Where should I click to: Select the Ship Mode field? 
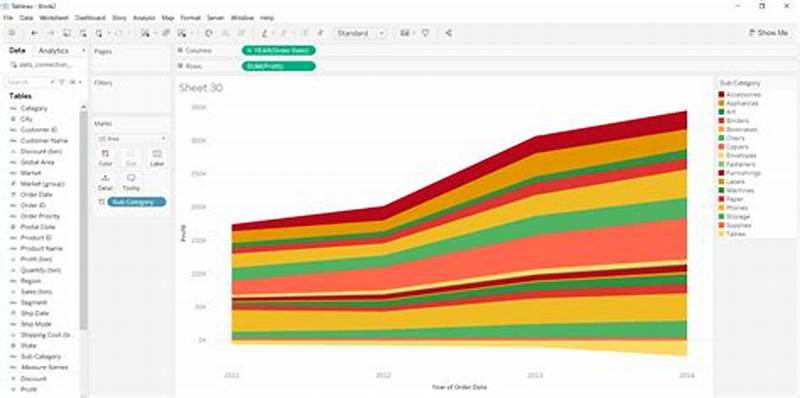[36, 324]
